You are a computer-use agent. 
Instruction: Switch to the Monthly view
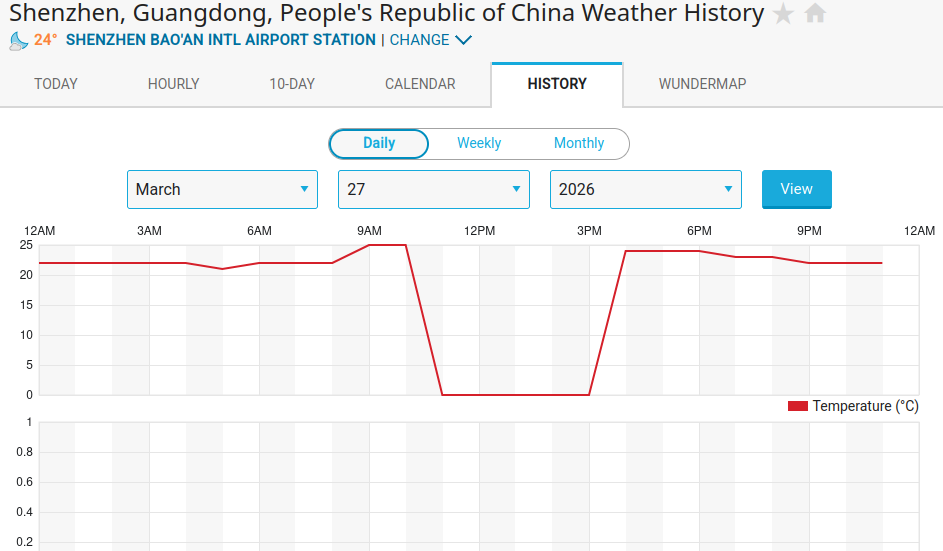point(579,143)
